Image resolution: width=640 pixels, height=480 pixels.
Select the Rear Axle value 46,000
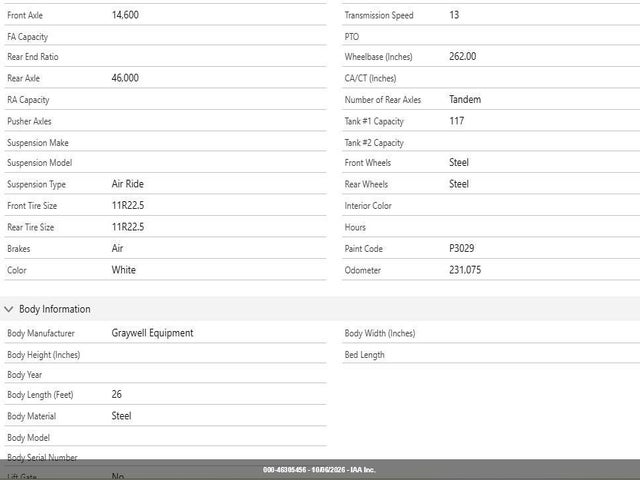tap(125, 78)
